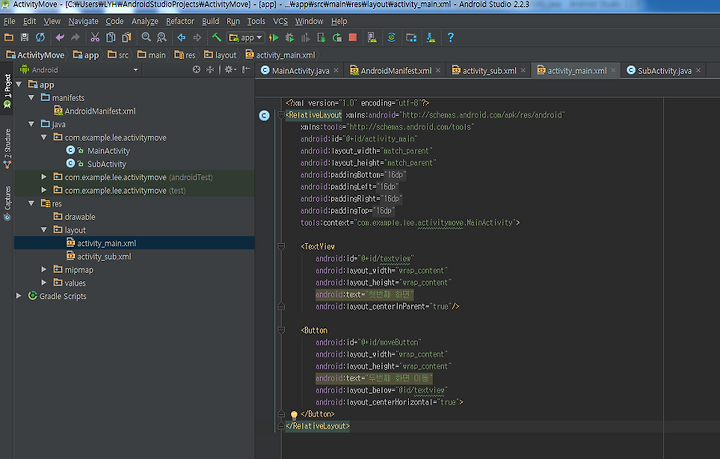Expand the mipmap folder
The width and height of the screenshot is (720, 459).
click(x=44, y=269)
